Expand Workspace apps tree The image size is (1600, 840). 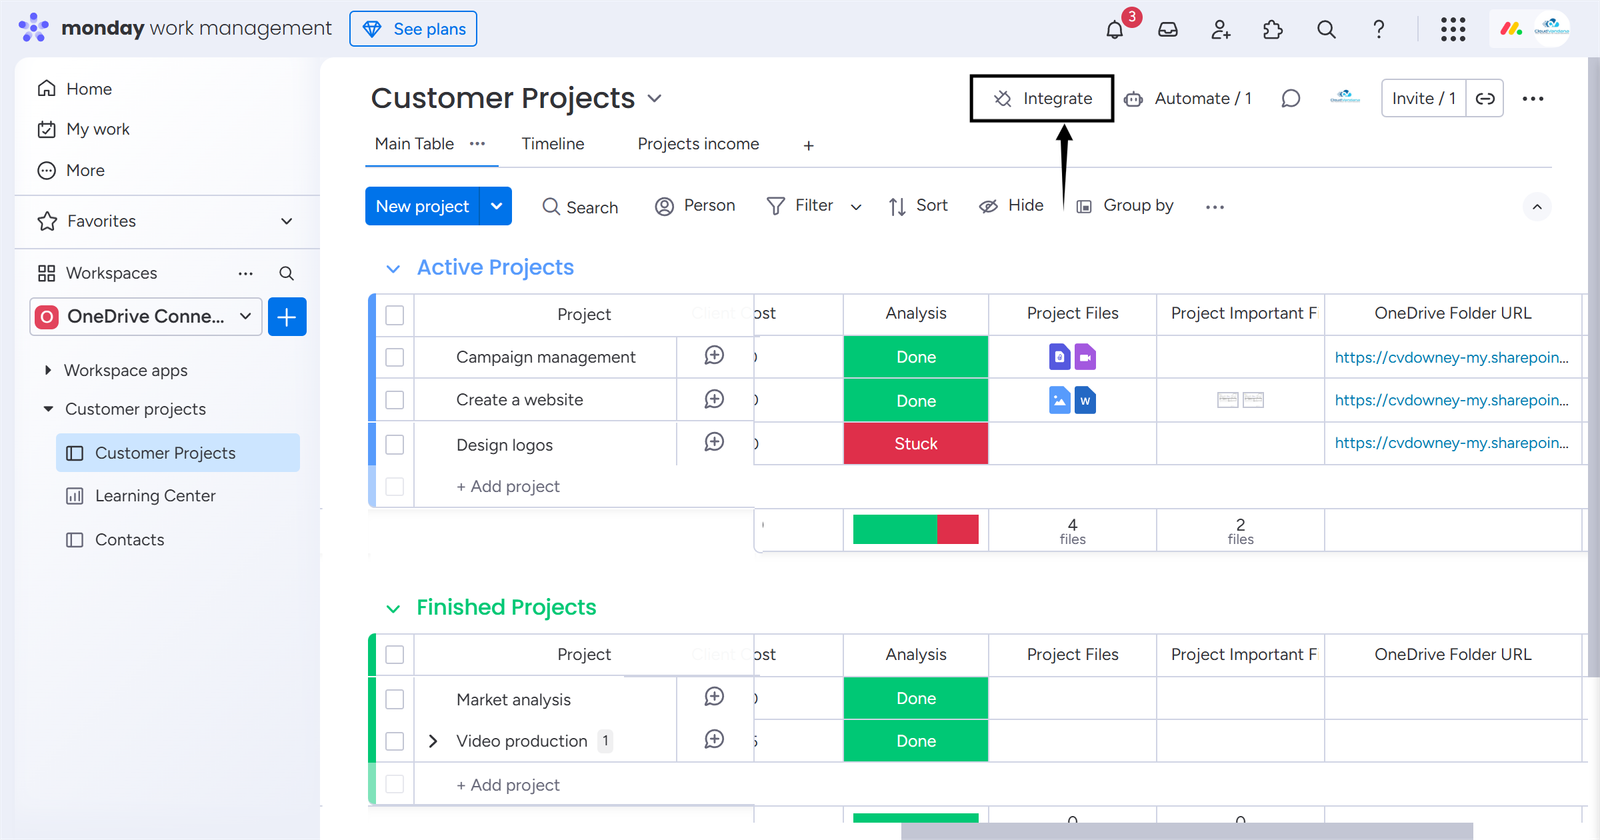pyautogui.click(x=48, y=370)
